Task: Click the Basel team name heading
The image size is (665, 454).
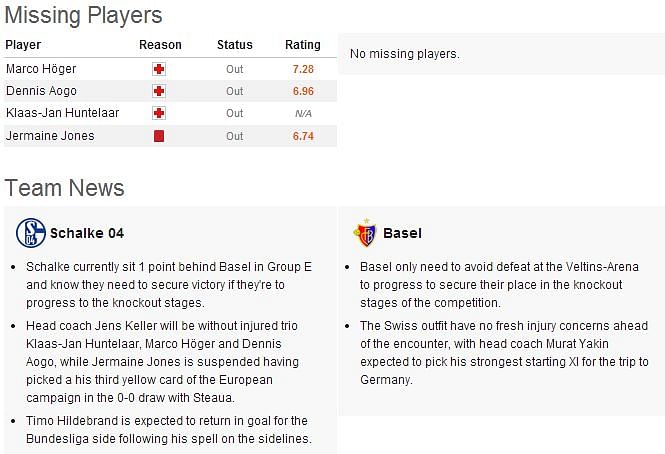Action: [x=402, y=233]
